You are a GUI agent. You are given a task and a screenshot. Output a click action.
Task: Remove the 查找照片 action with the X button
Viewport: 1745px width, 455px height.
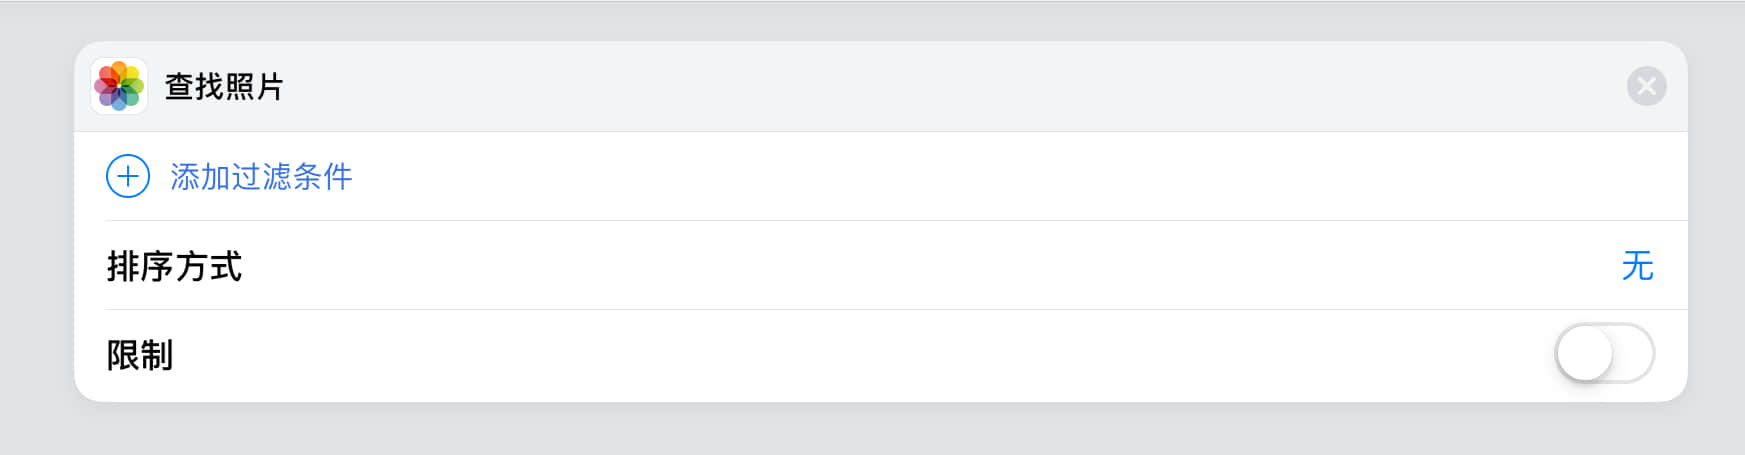pos(1646,86)
